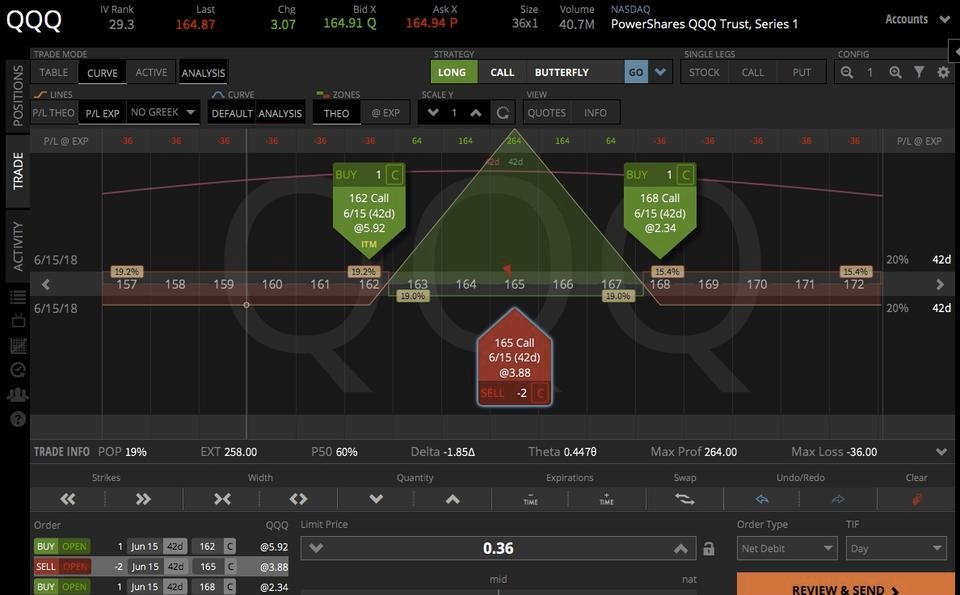
Task: Expand strategy list chevron next to GO
Action: tap(660, 72)
